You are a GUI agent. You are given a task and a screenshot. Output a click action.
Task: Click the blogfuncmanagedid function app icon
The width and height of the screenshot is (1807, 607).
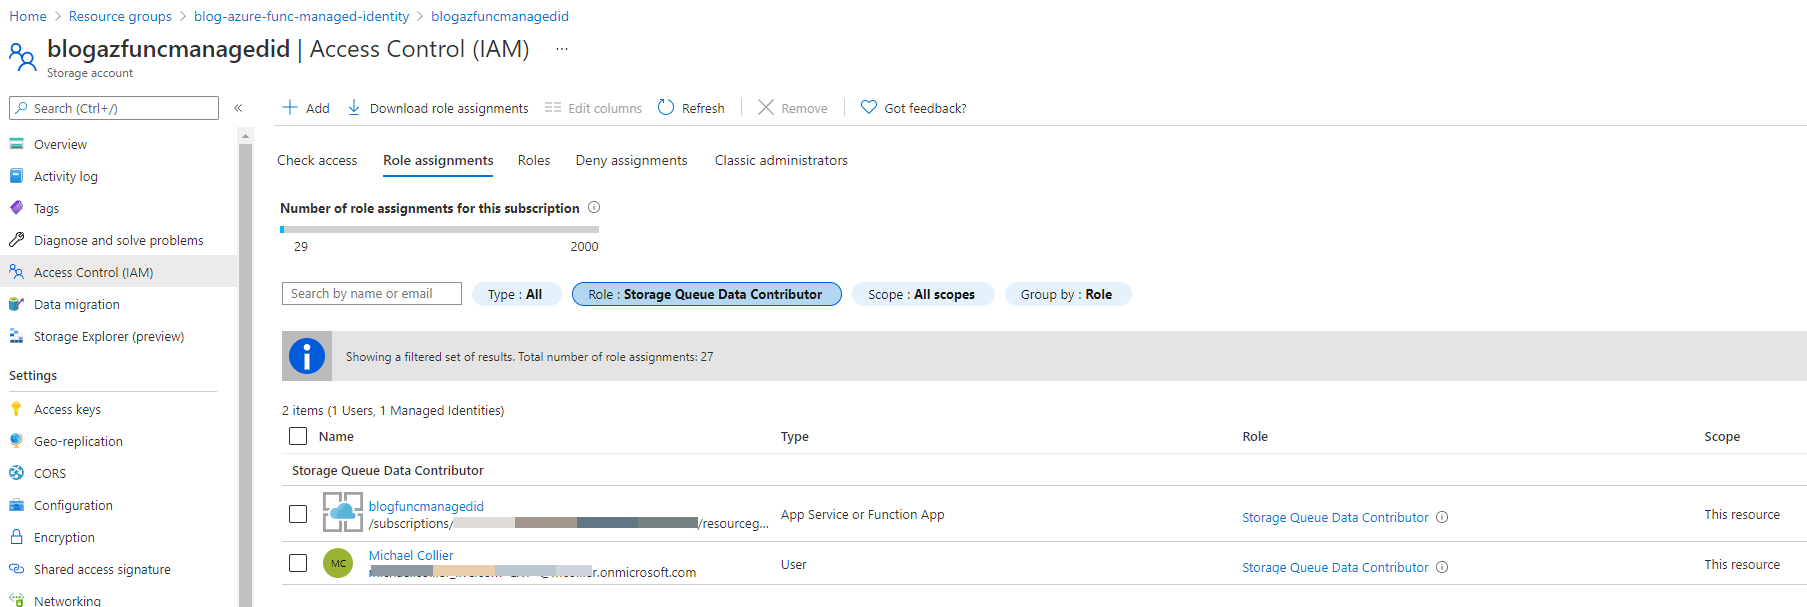pos(342,512)
